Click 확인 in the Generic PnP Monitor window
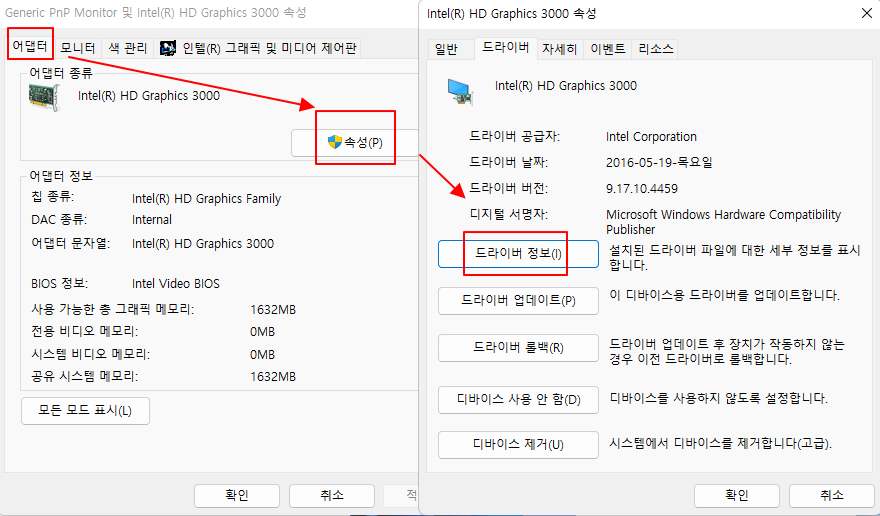 coord(237,495)
